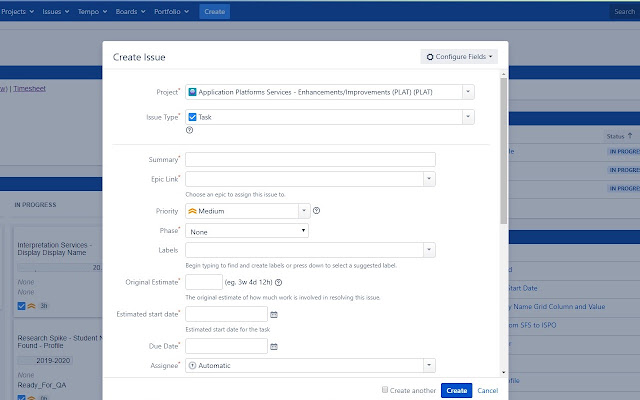Image resolution: width=640 pixels, height=400 pixels.
Task: Cancel the Create Issue dialog
Action: point(488,391)
